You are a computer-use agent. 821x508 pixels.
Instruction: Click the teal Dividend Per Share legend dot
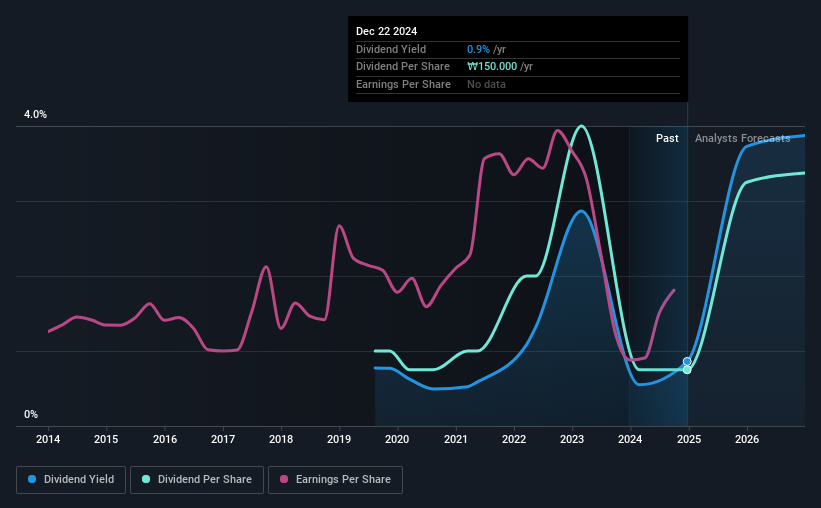pos(146,479)
